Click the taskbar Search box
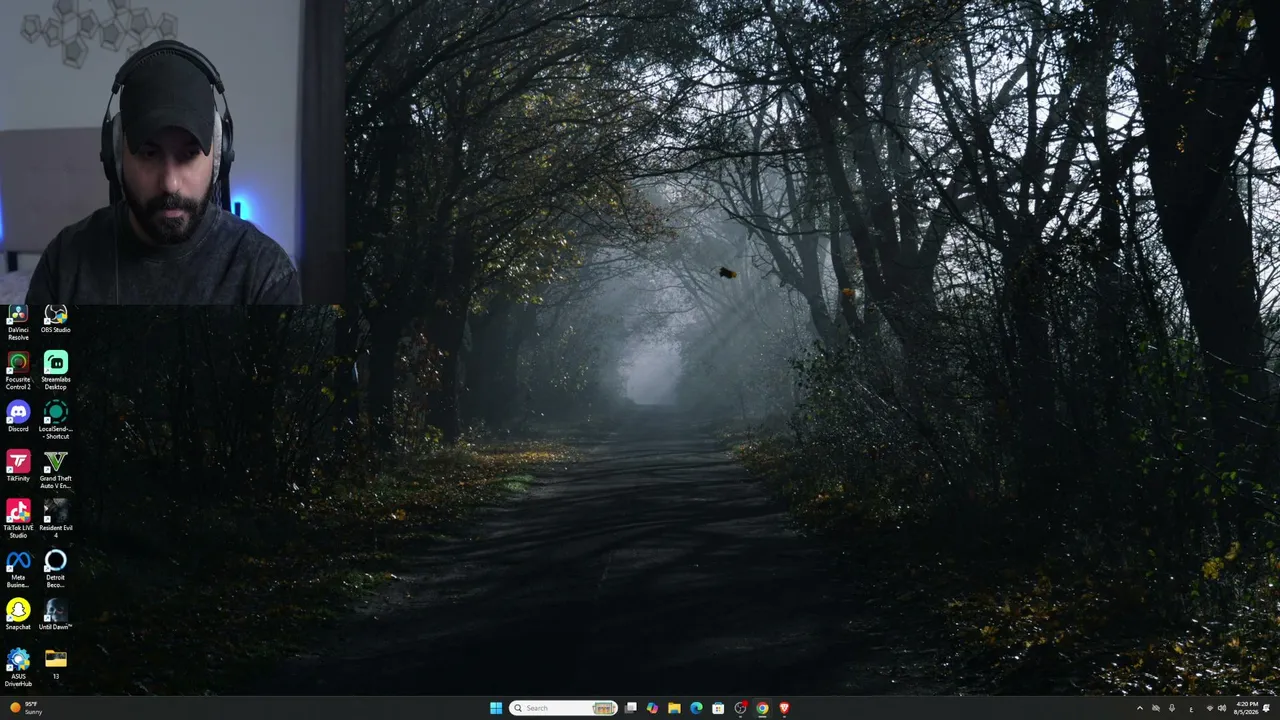 (563, 708)
